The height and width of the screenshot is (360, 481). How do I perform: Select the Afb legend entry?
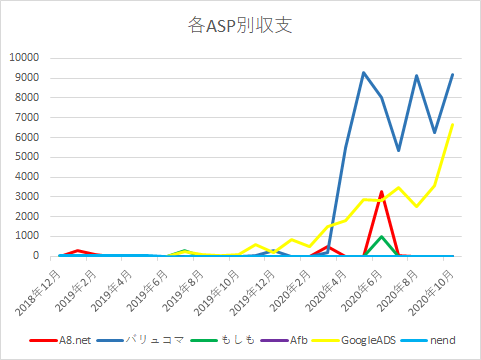[x=284, y=340]
